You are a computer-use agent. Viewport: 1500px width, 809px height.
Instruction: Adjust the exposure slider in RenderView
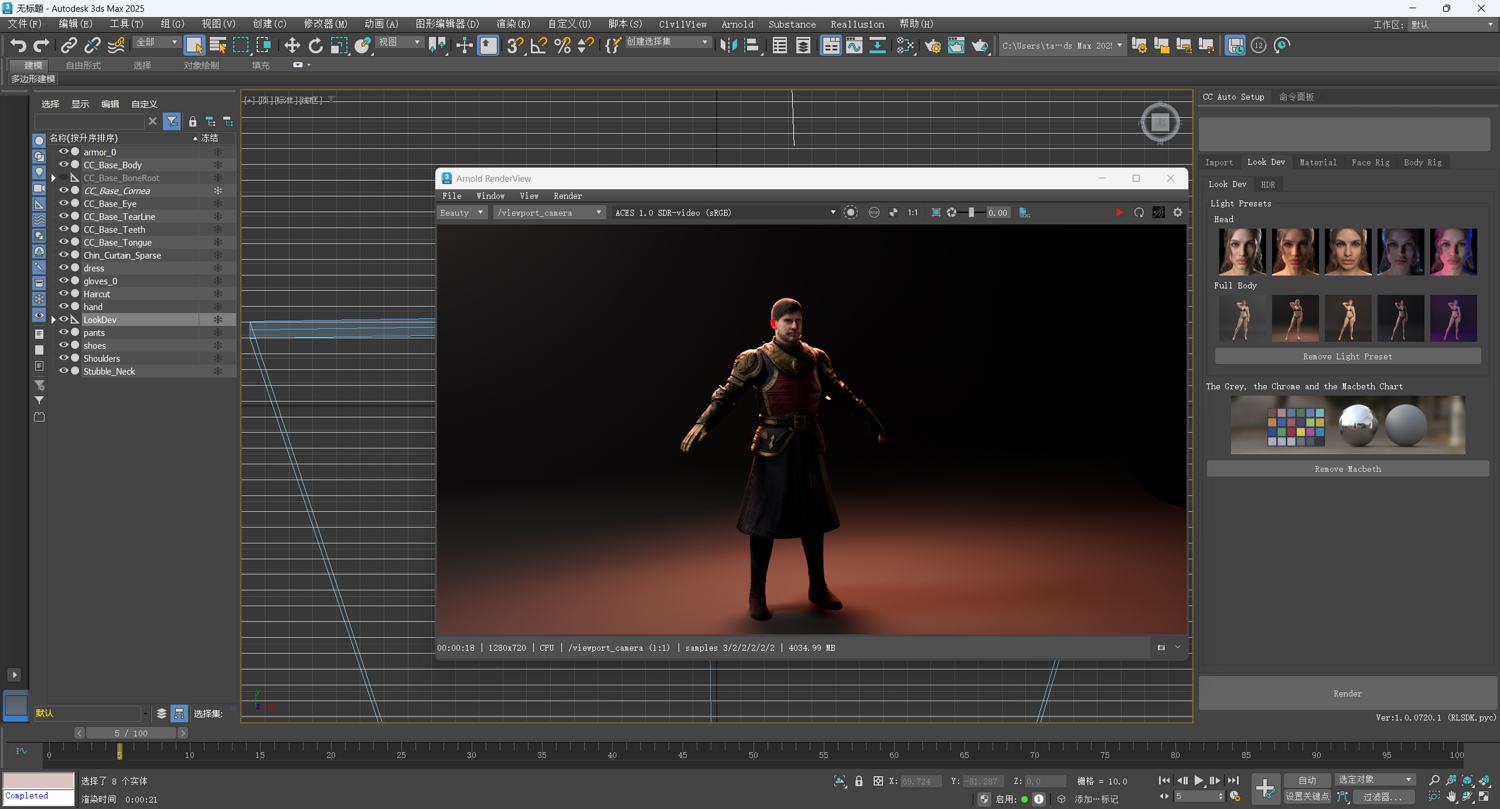[x=971, y=213]
